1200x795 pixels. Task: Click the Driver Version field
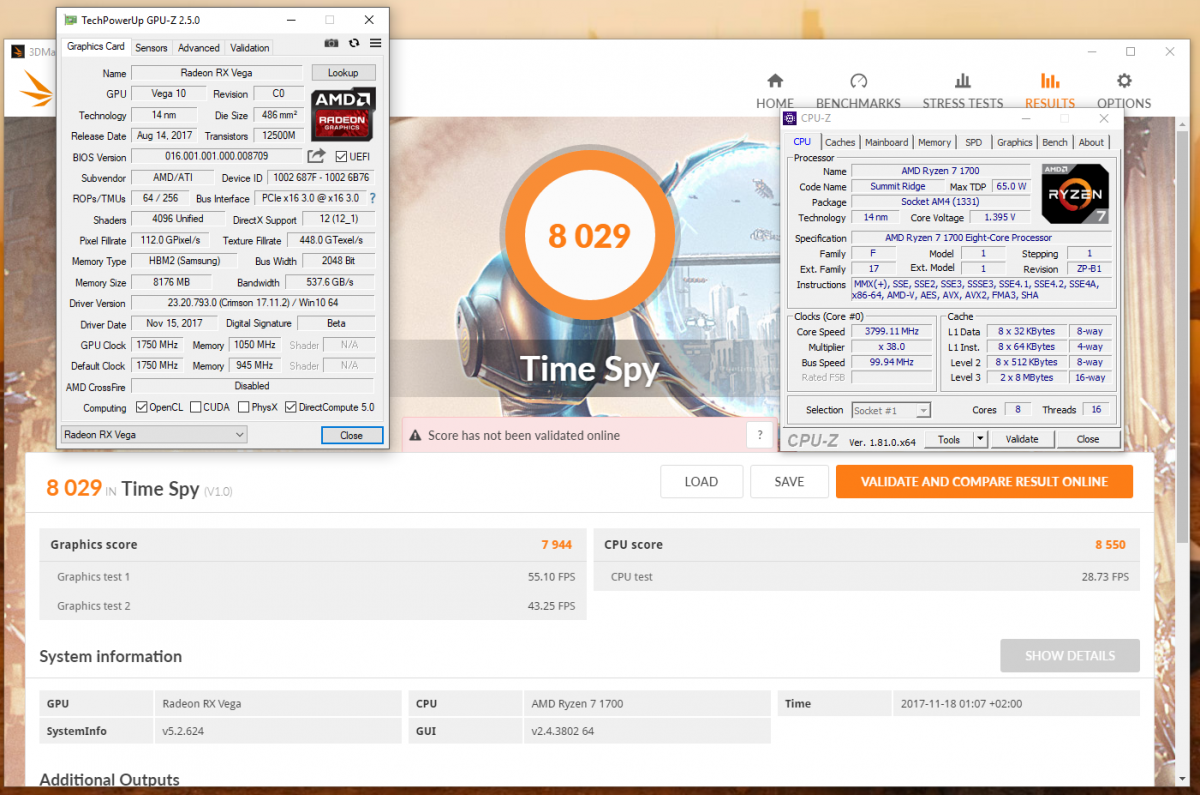pos(252,302)
